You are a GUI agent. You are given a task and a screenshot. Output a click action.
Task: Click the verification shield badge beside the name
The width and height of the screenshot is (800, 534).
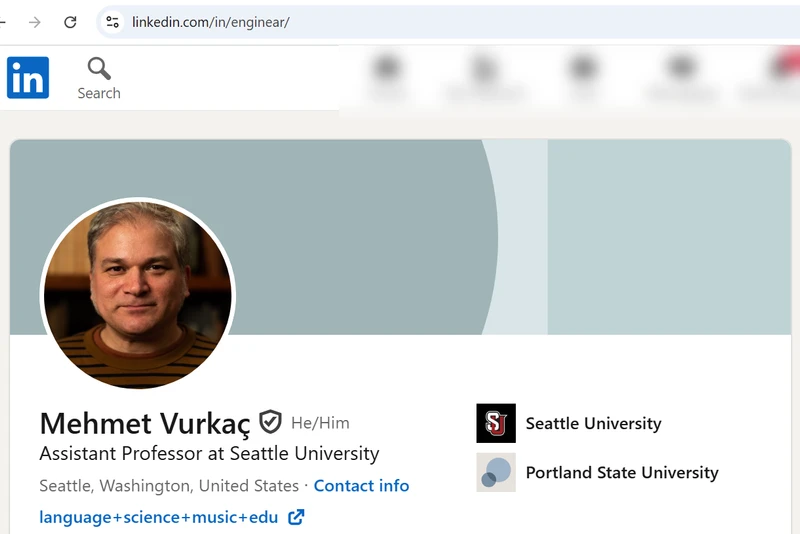[270, 422]
